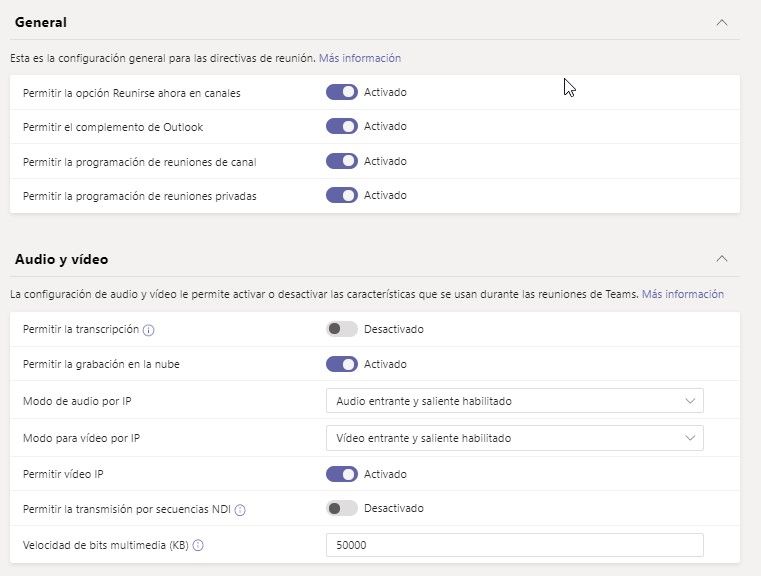Open the Modo para vídeo por IP dropdown
The width and height of the screenshot is (761, 576).
pyautogui.click(x=514, y=438)
